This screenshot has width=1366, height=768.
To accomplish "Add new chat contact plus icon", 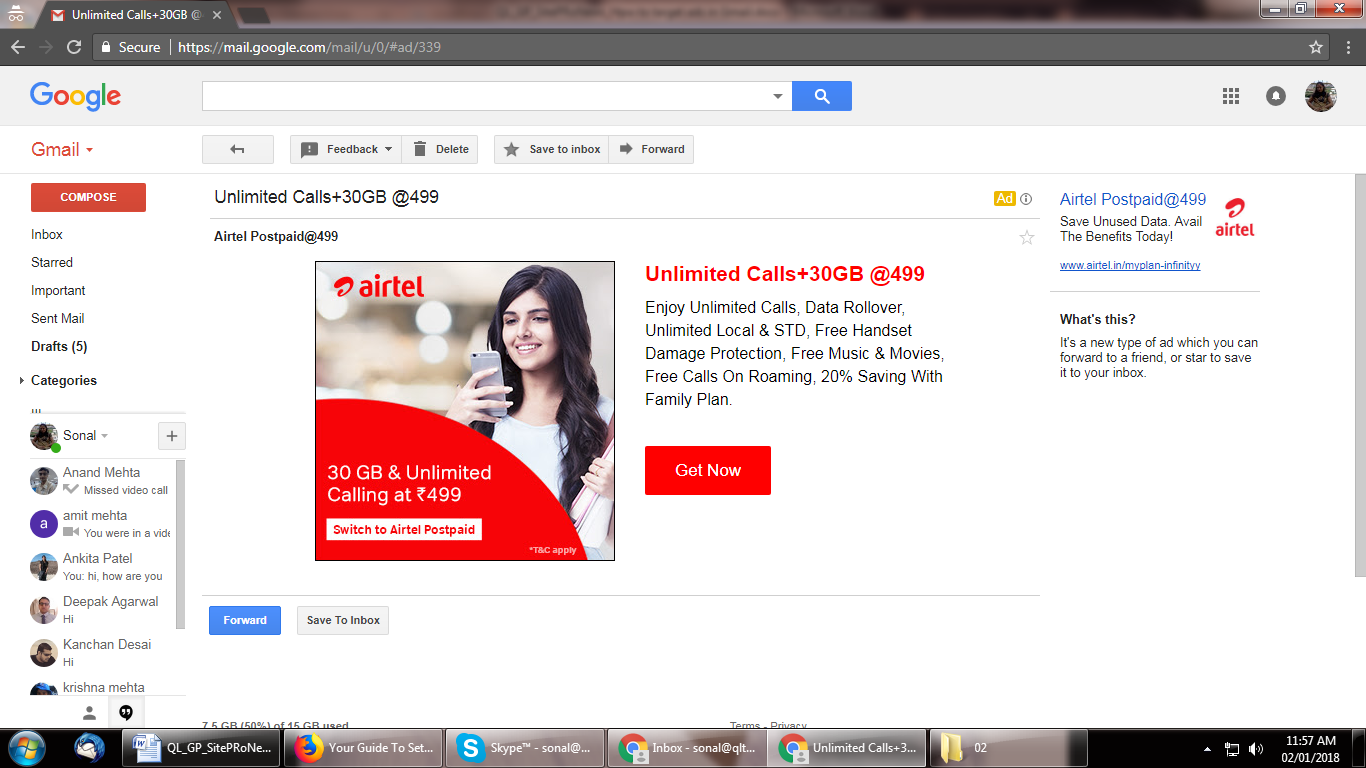I will coord(172,436).
